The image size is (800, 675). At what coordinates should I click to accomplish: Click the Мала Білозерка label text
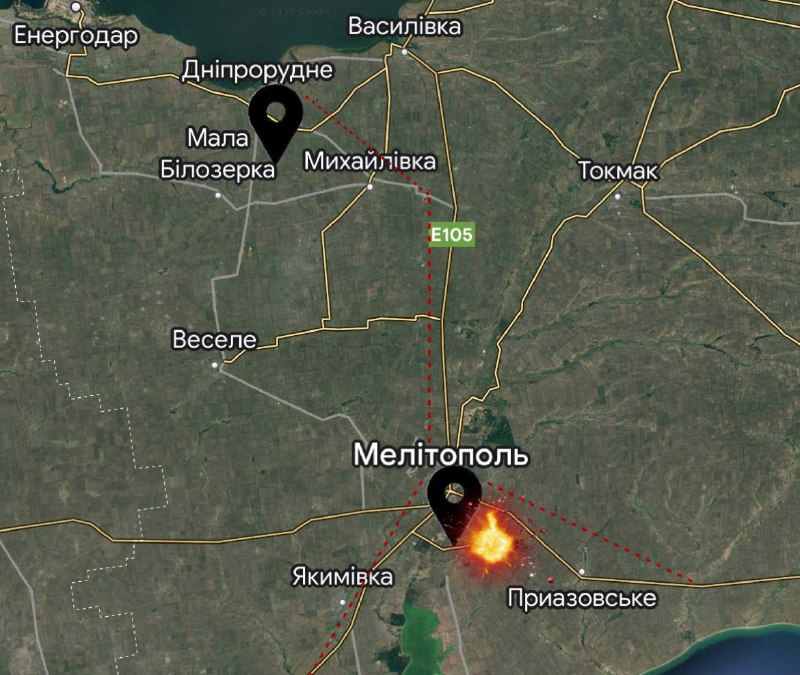click(x=218, y=154)
